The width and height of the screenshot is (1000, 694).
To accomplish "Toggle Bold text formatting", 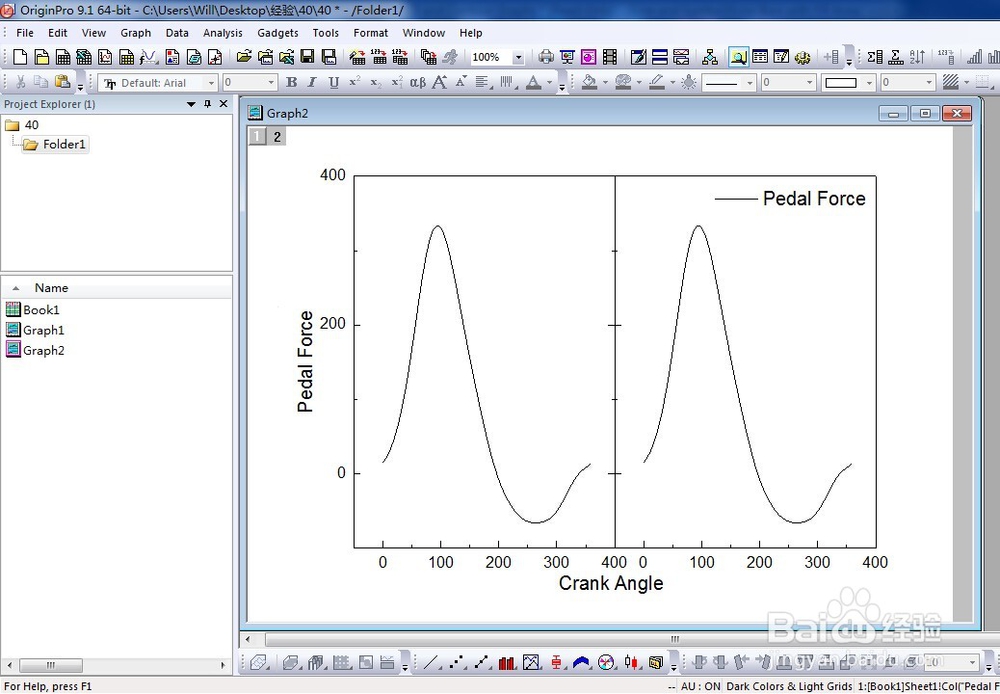I will coord(291,82).
